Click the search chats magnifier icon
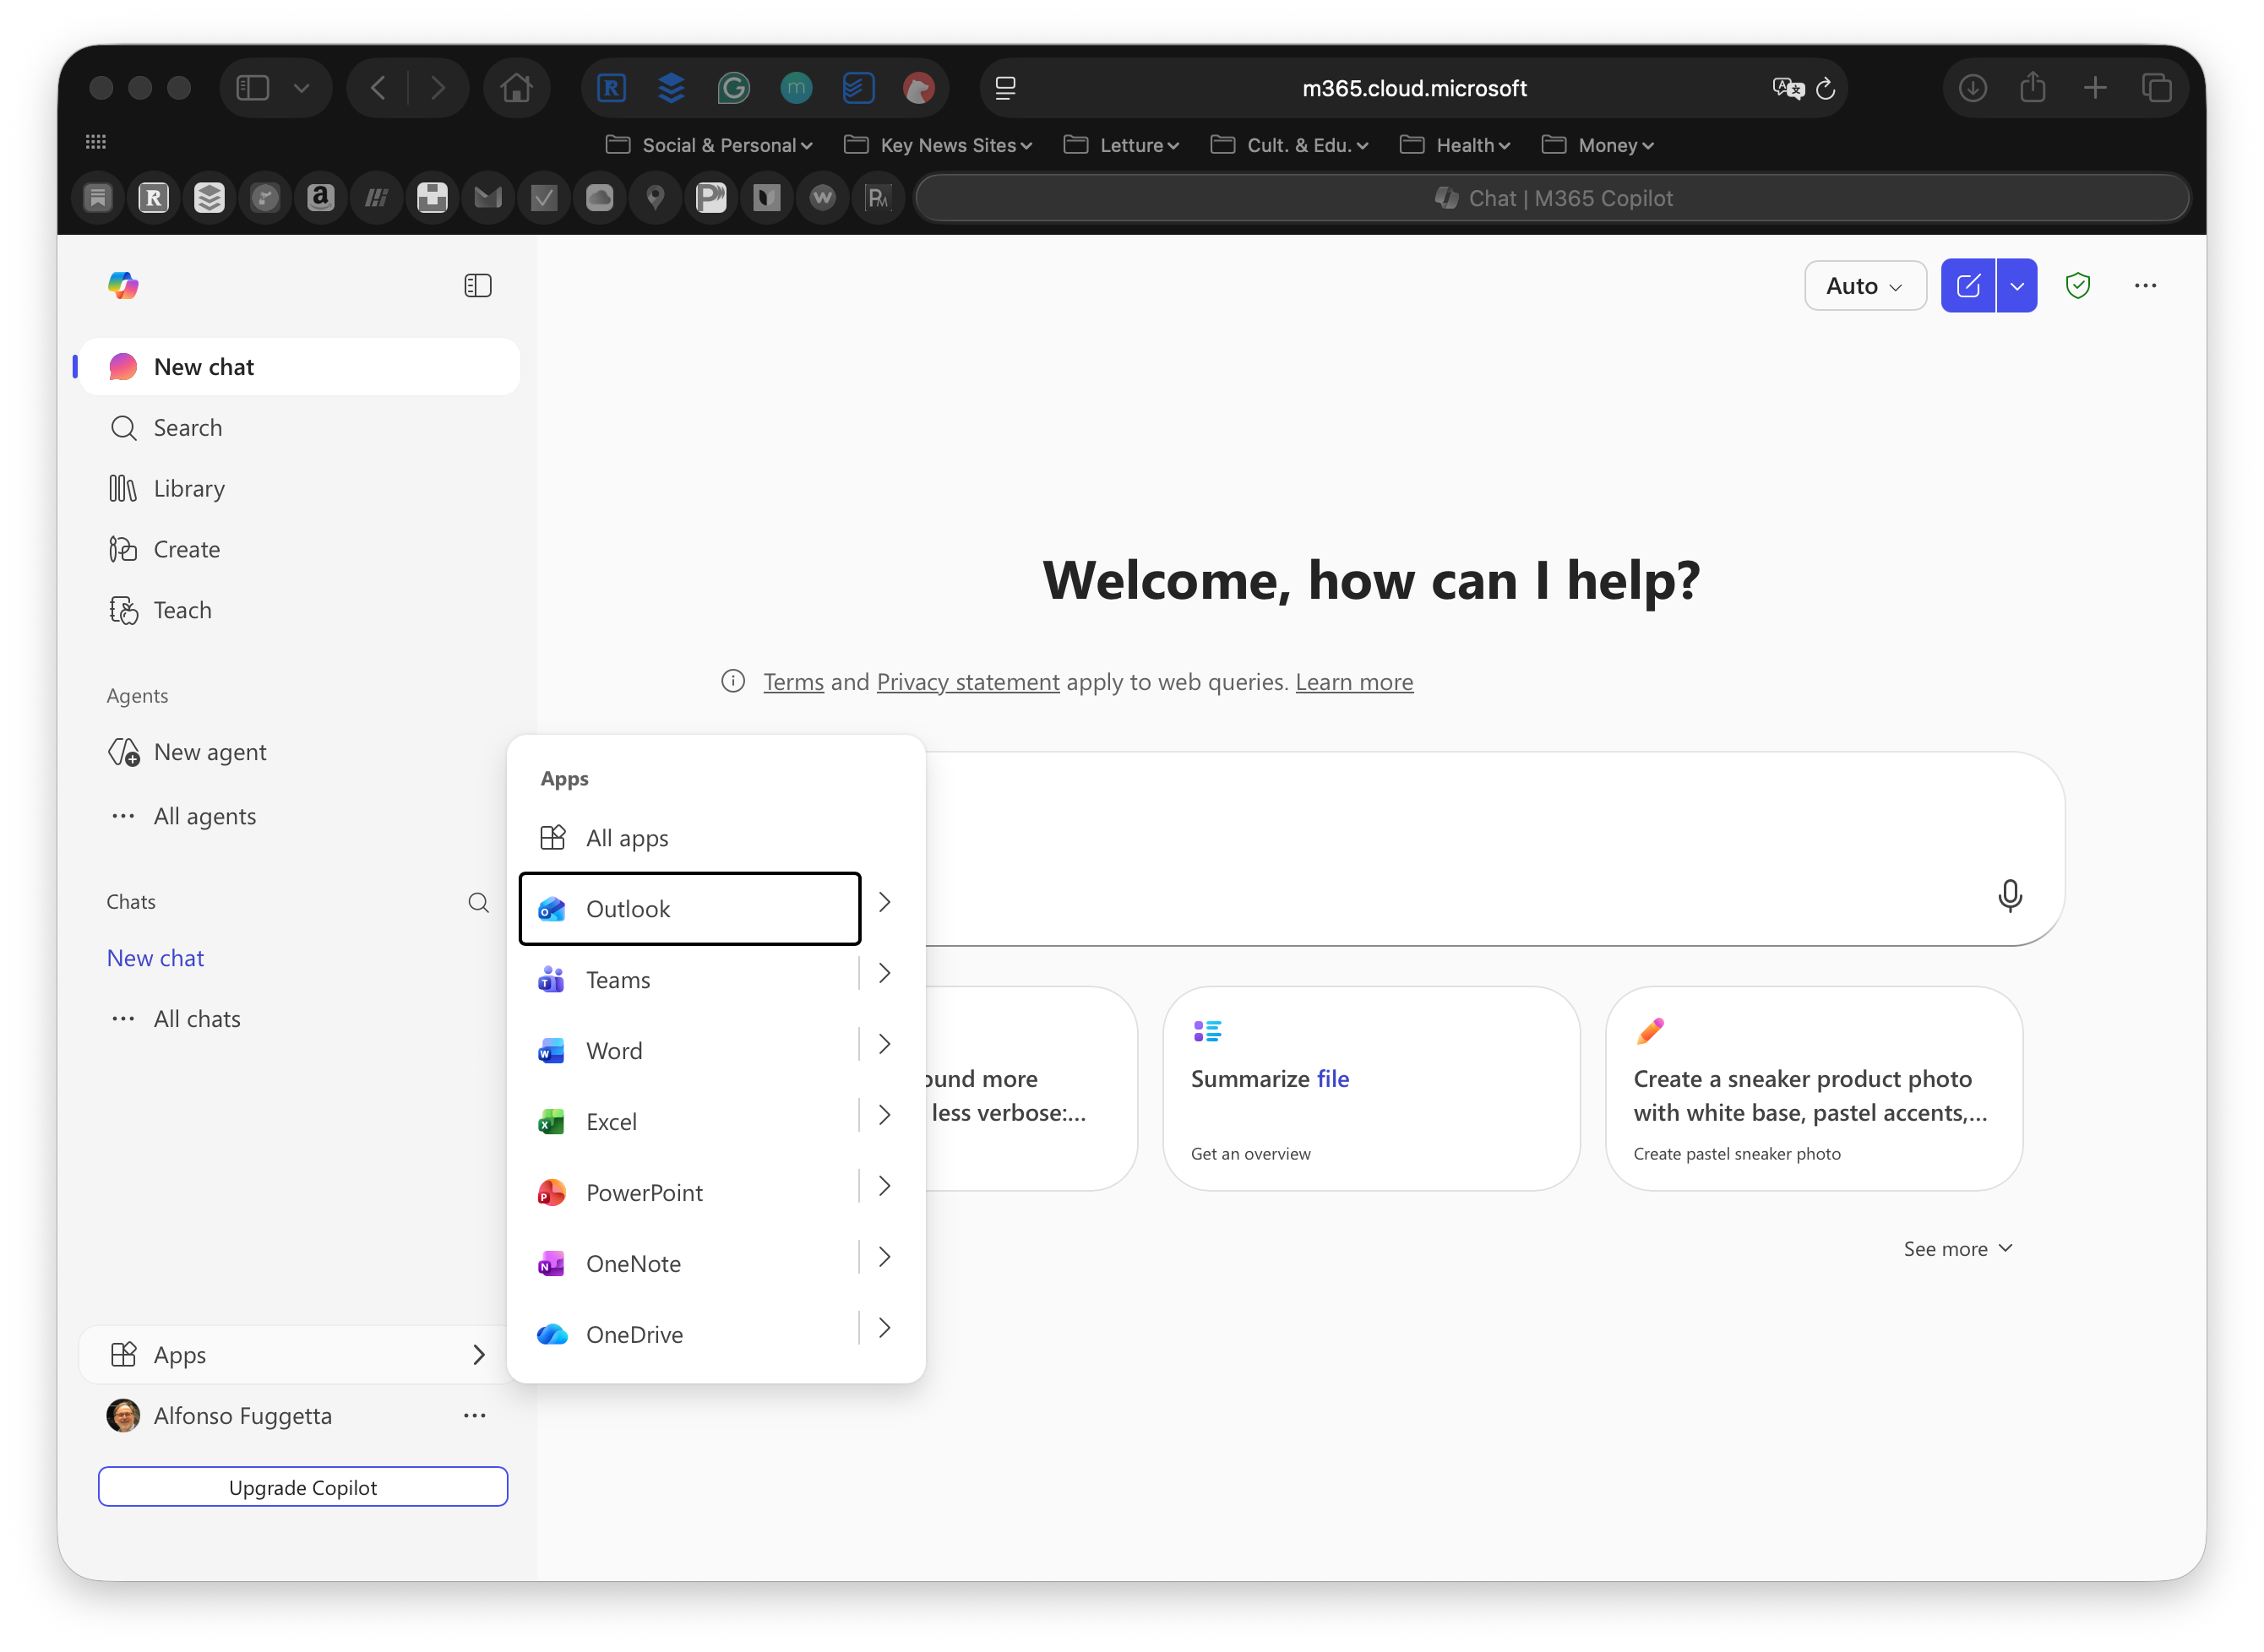This screenshot has width=2264, height=1652. [x=478, y=902]
